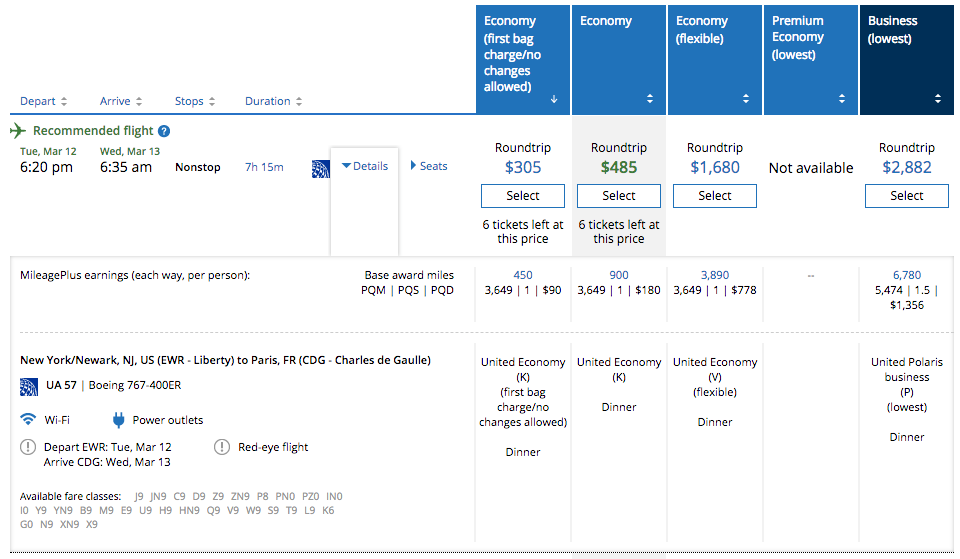The width and height of the screenshot is (960, 559).
Task: Collapse the flight Details section
Action: (365, 166)
